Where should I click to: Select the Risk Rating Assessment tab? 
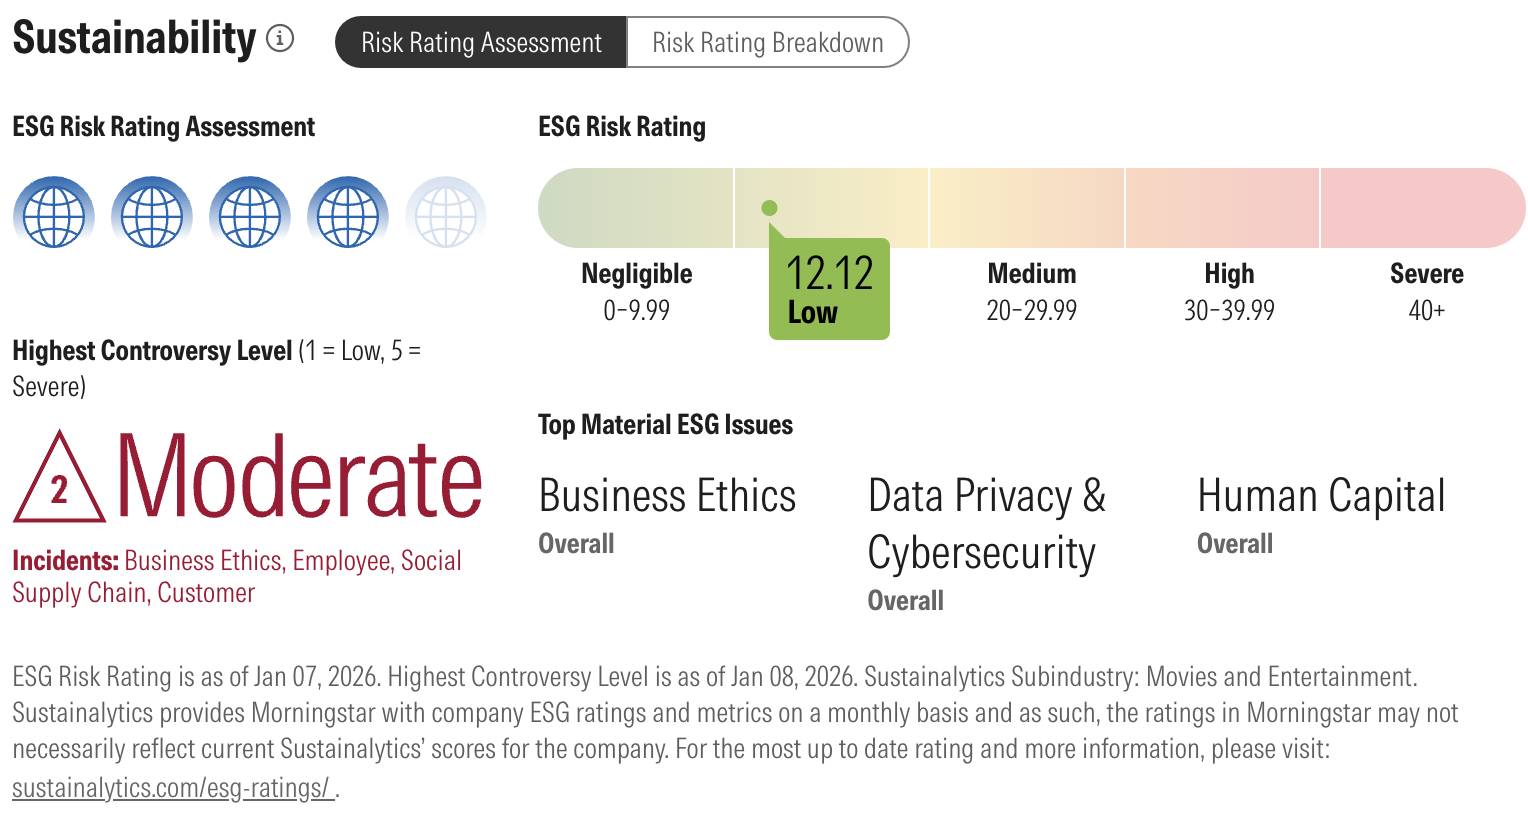[x=481, y=43]
